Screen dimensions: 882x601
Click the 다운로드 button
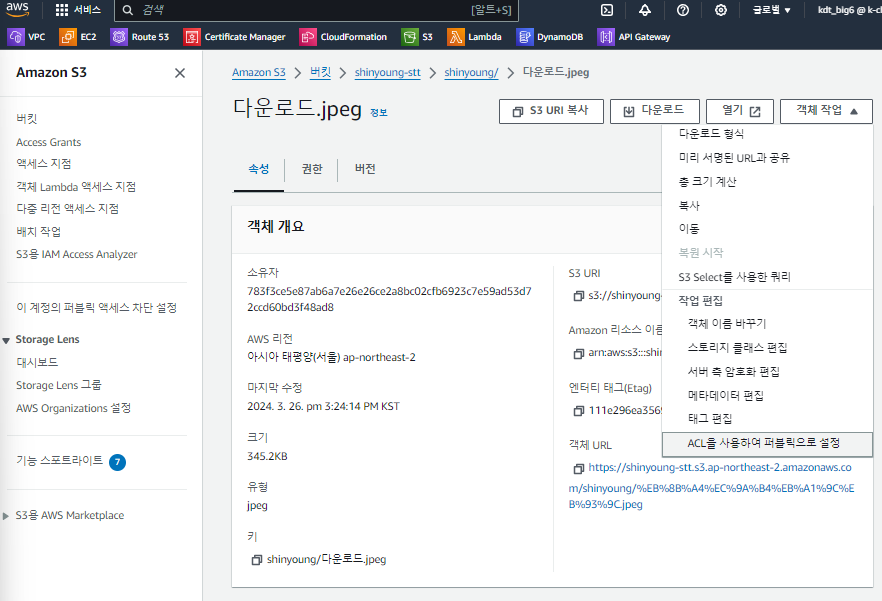654,111
